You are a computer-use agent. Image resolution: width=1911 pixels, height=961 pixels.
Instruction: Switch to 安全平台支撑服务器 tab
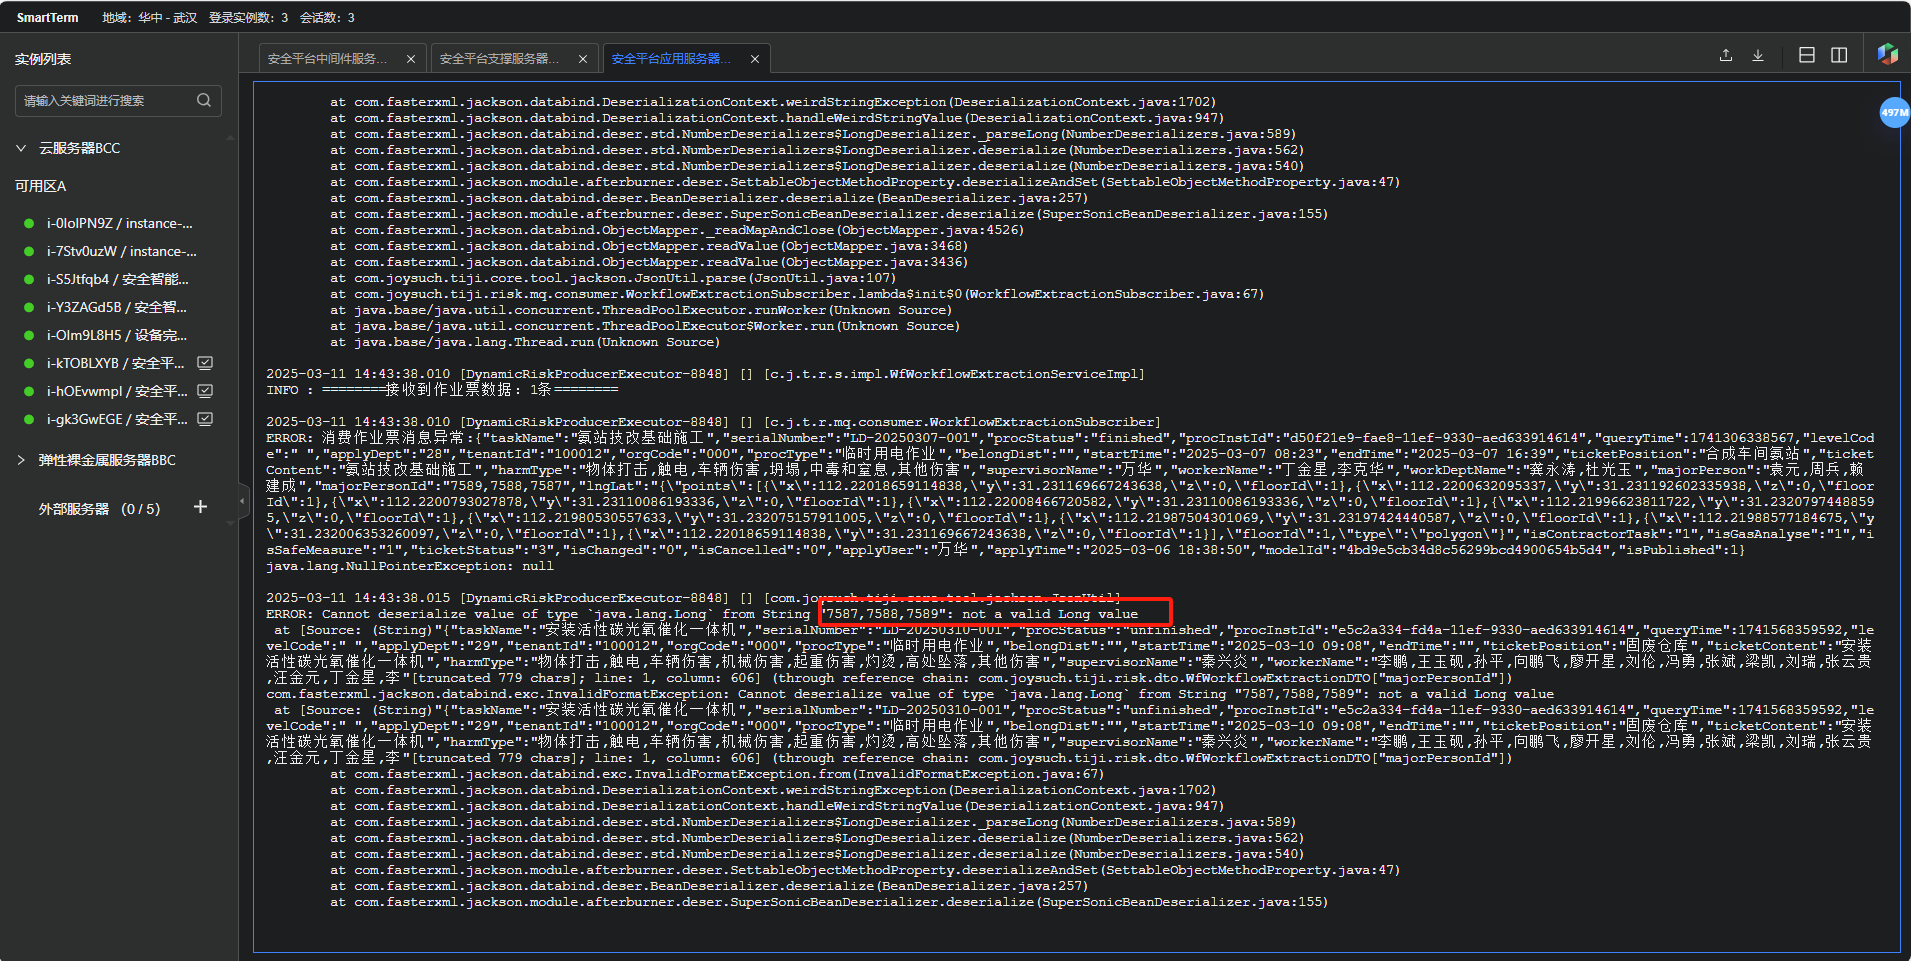[x=499, y=59]
